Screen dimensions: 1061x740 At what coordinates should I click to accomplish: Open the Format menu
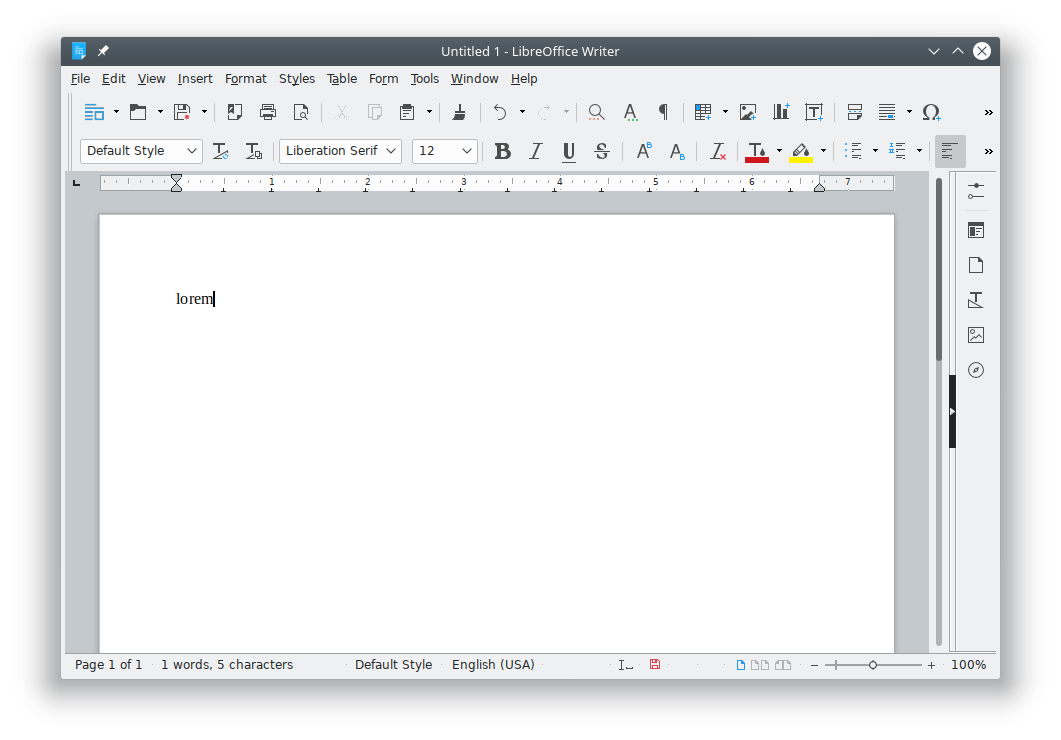pyautogui.click(x=246, y=78)
